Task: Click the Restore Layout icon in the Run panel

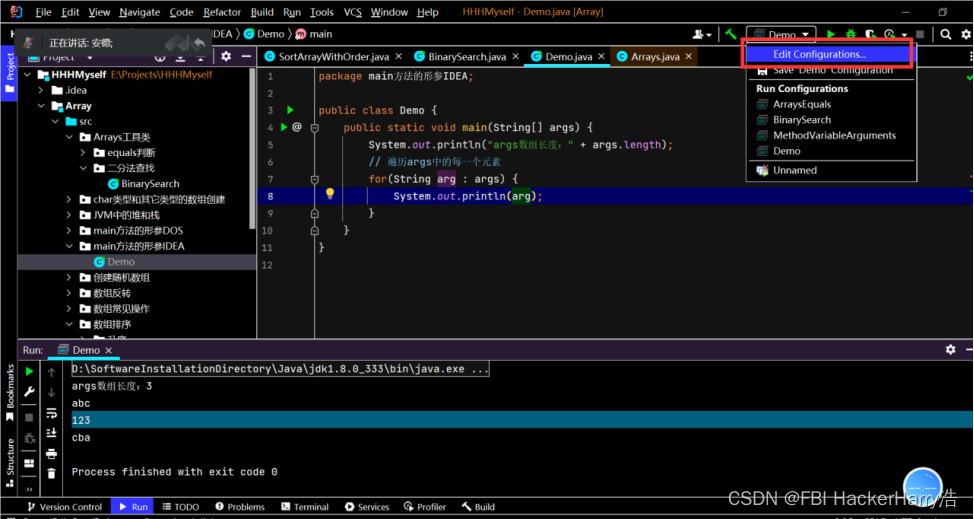Action: pos(29,463)
